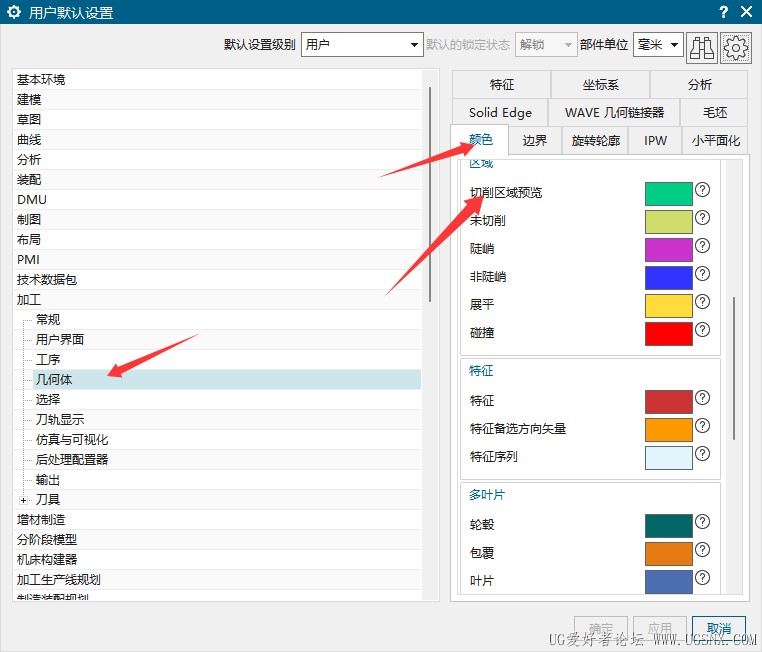Image resolution: width=762 pixels, height=652 pixels.
Task: Select 制图 in the category list
Action: click(217, 220)
